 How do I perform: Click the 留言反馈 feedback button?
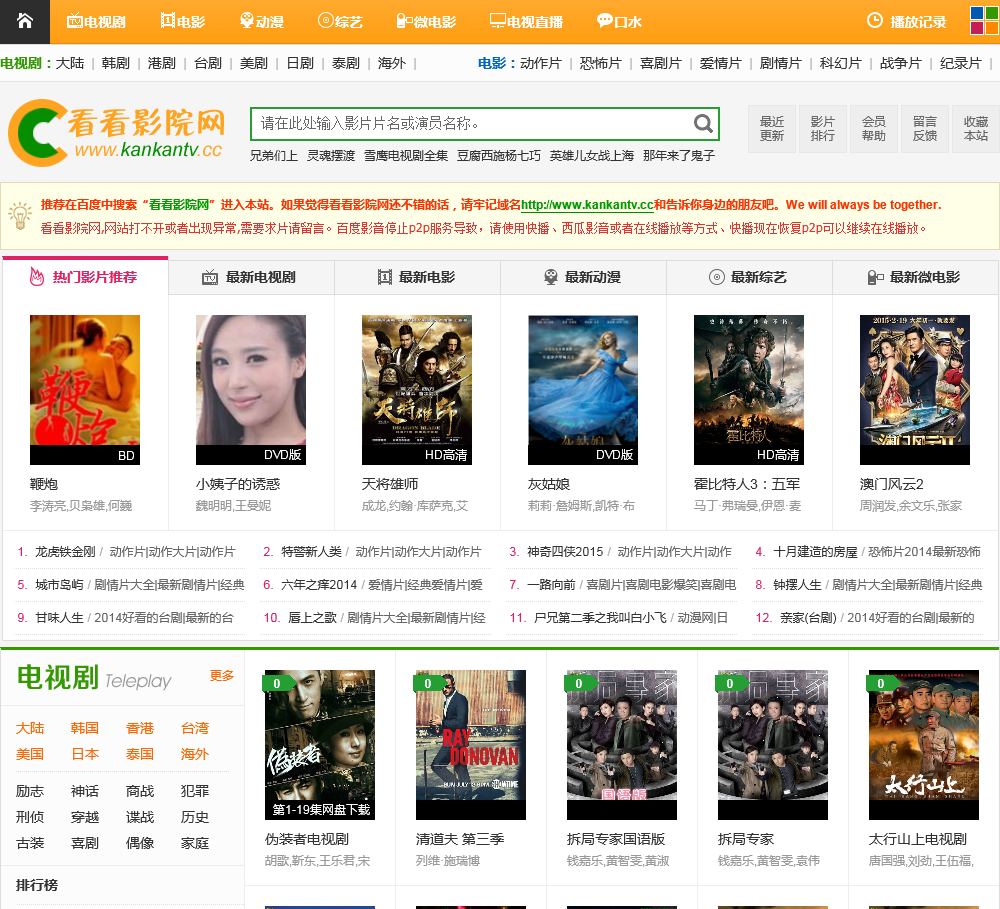pyautogui.click(x=925, y=129)
